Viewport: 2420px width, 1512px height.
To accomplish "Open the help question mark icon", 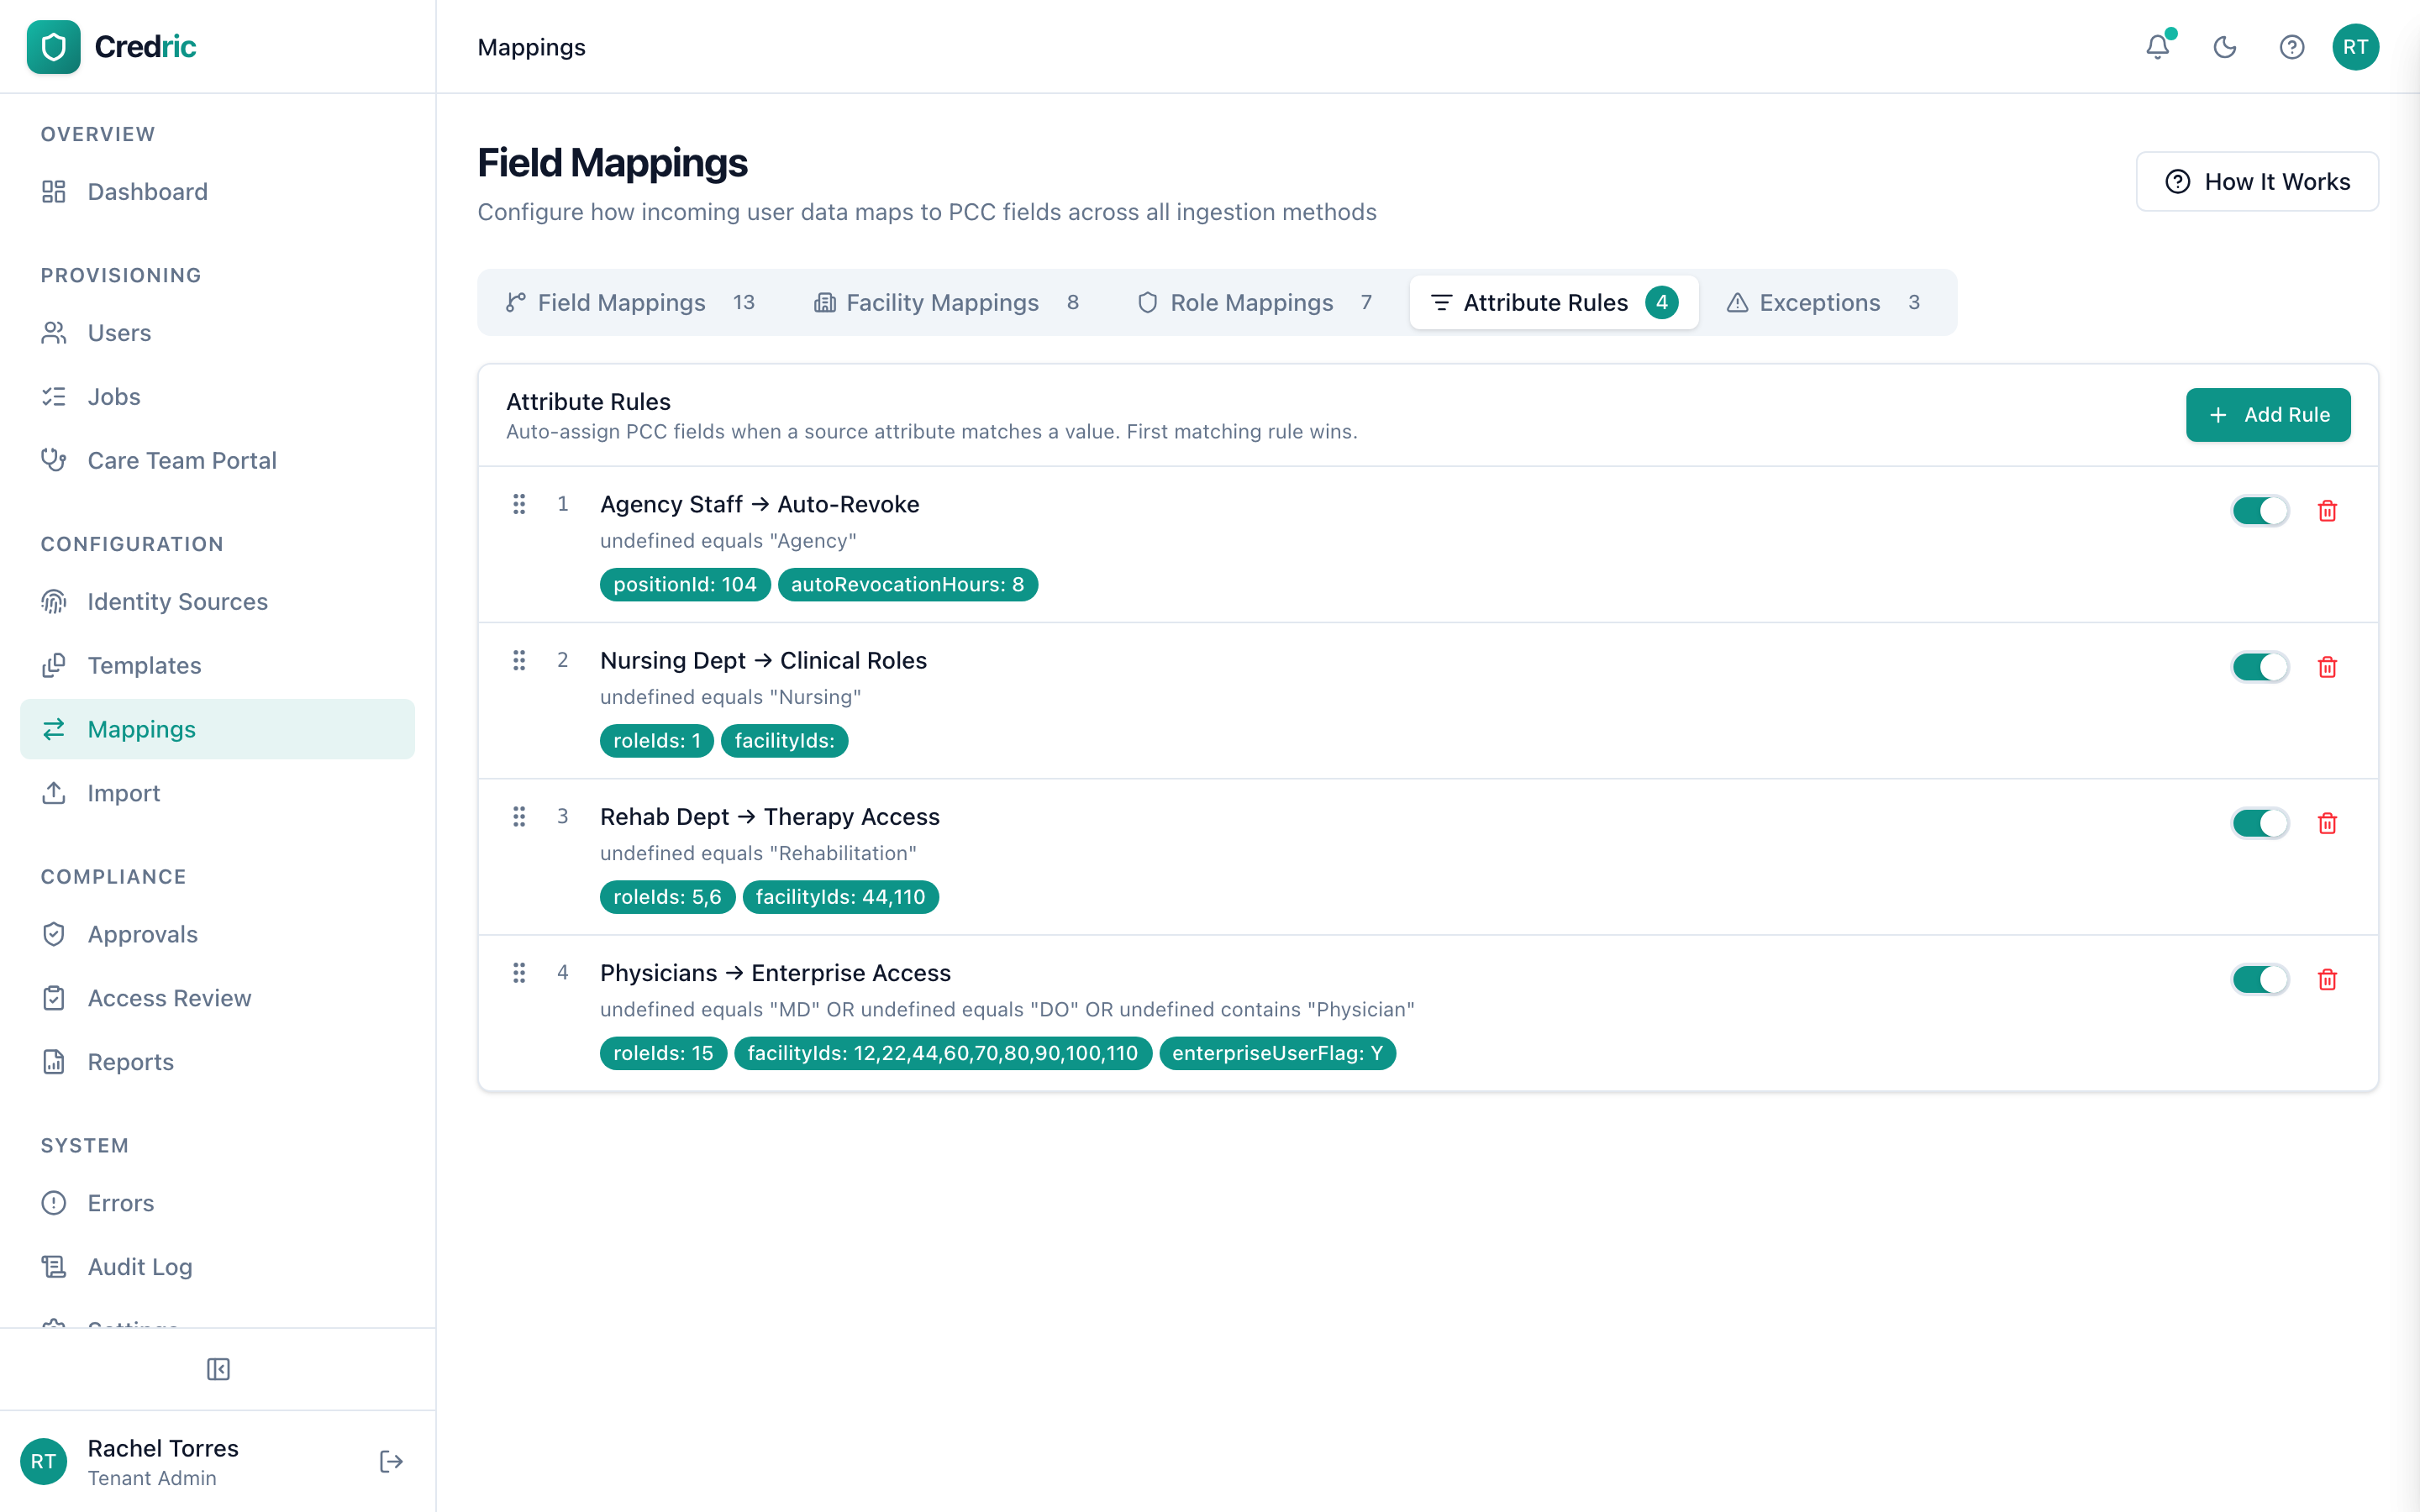I will 2291,47.
